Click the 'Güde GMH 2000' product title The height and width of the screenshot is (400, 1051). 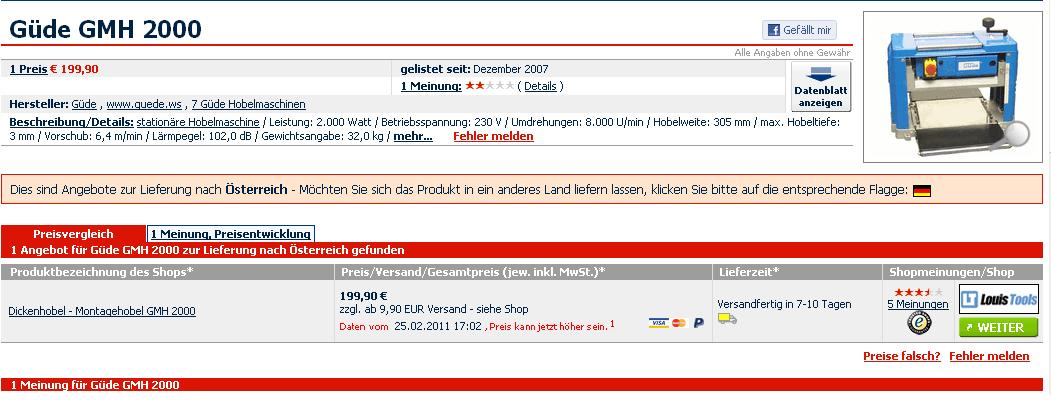tap(105, 29)
